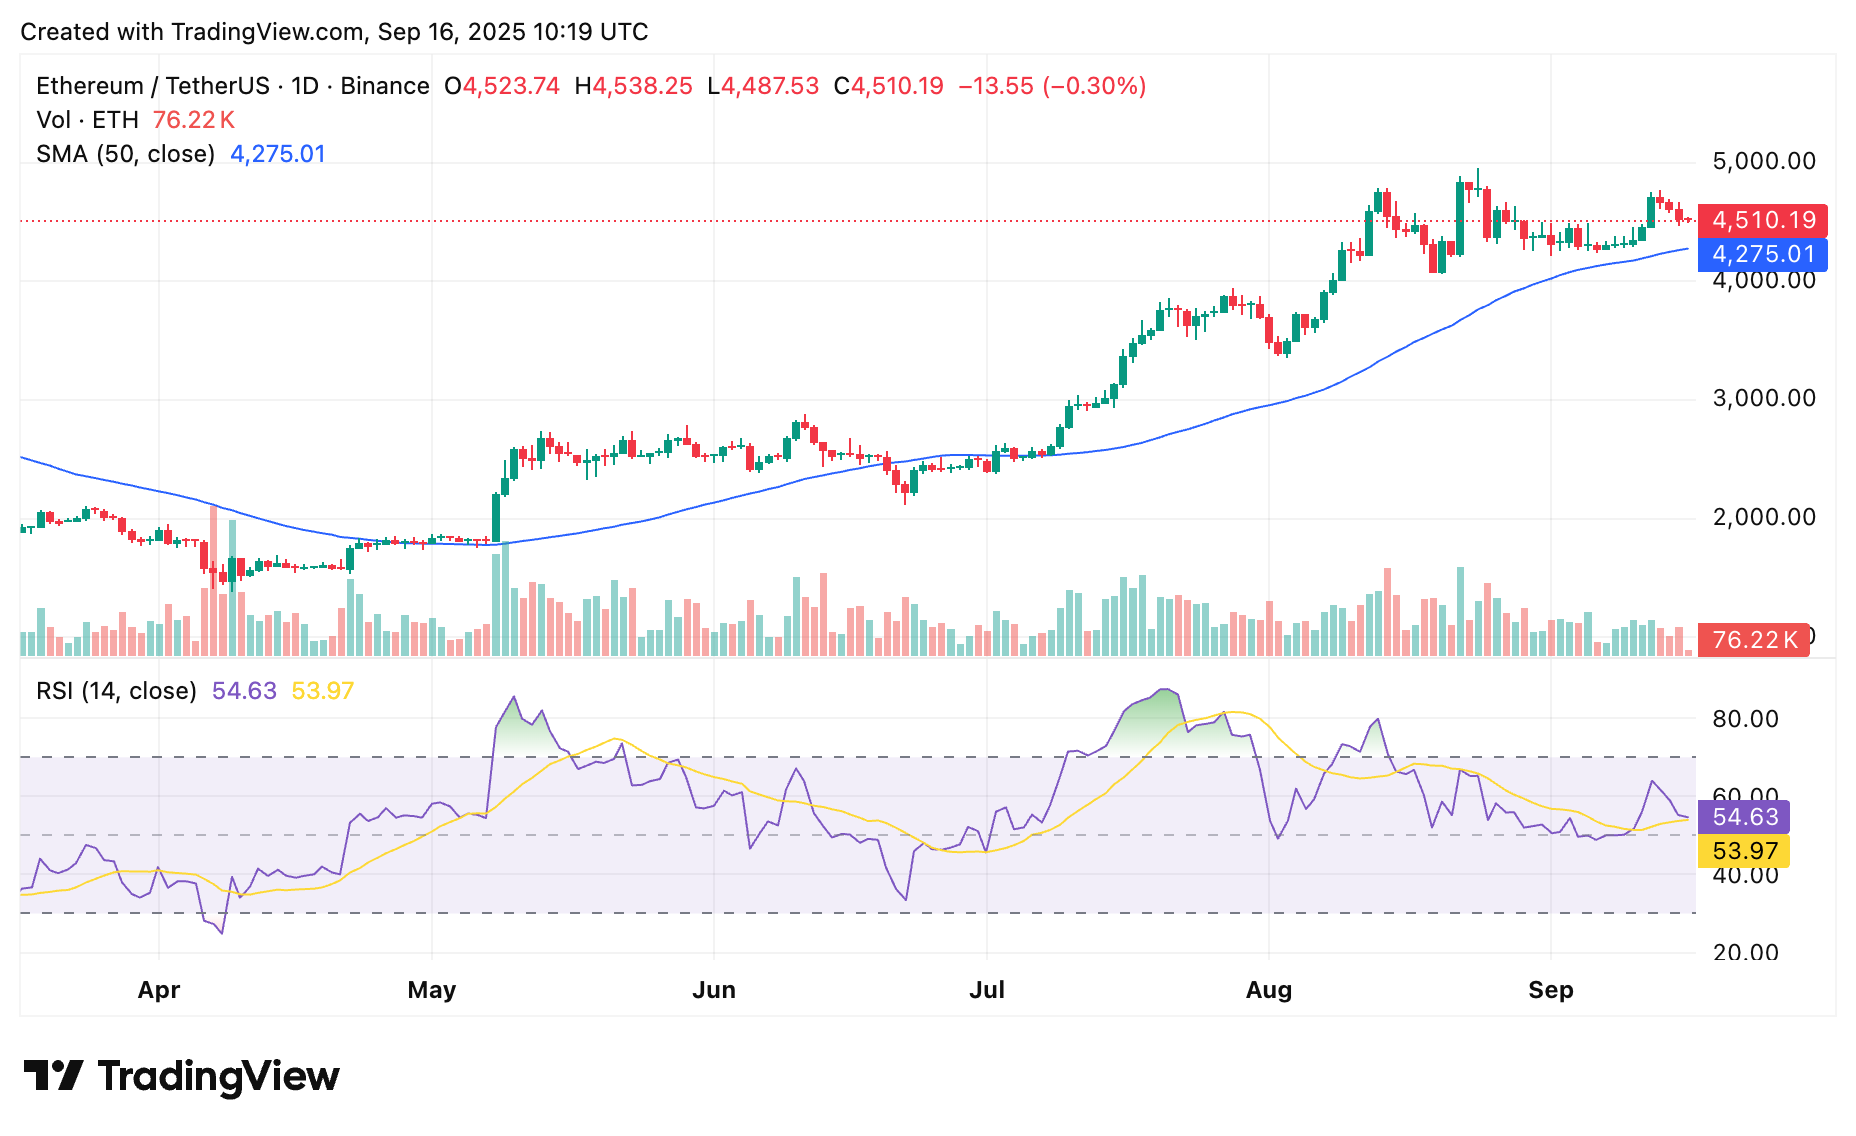1856x1136 pixels.
Task: Click the RSI (14, close) indicator legend
Action: point(115,690)
